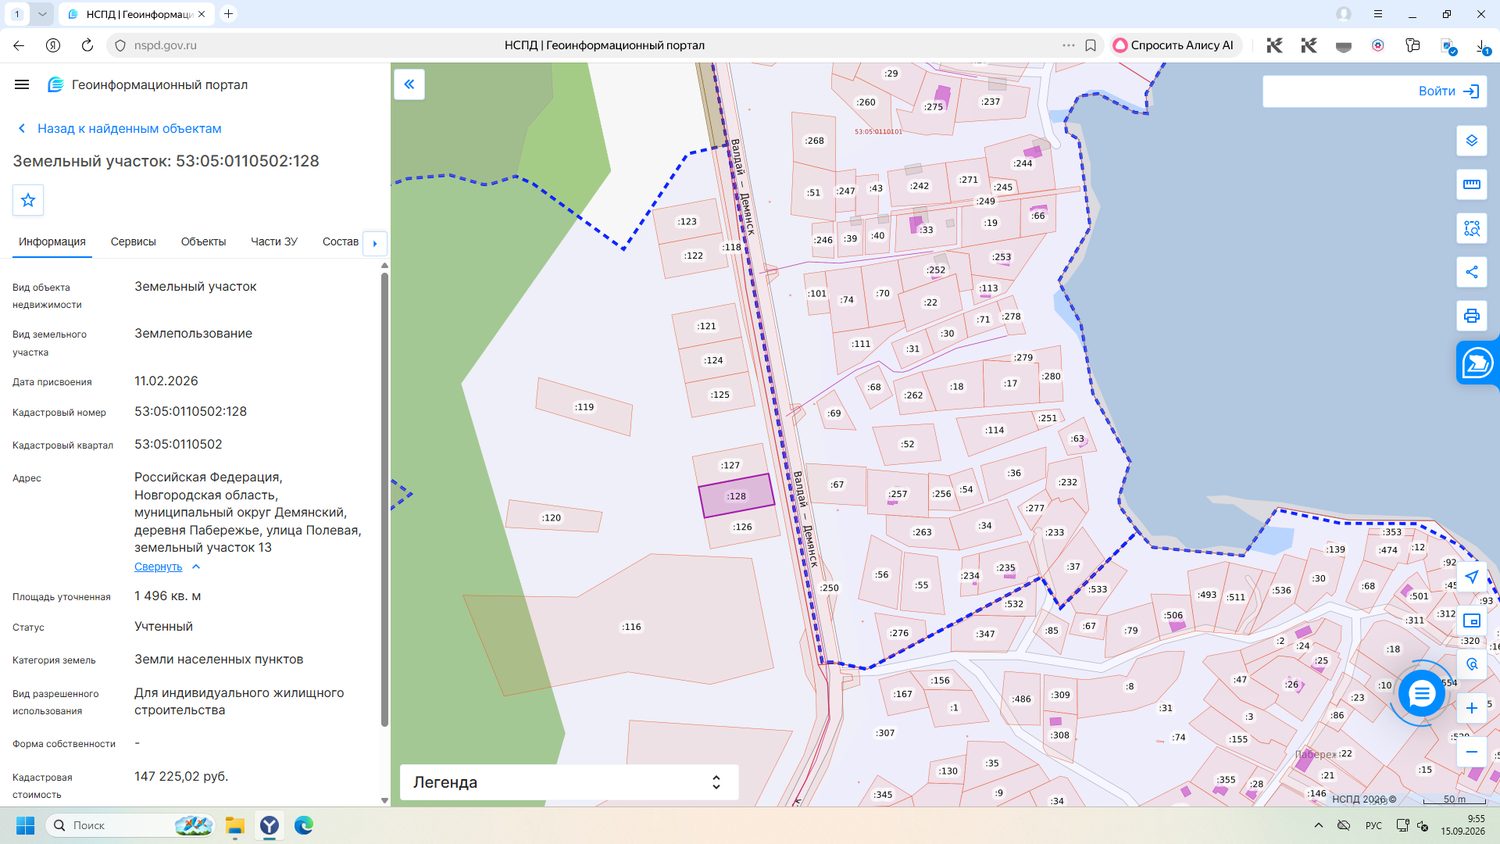This screenshot has height=844, width=1500.
Task: Open the blue chat assistant bubble
Action: coord(1420,693)
